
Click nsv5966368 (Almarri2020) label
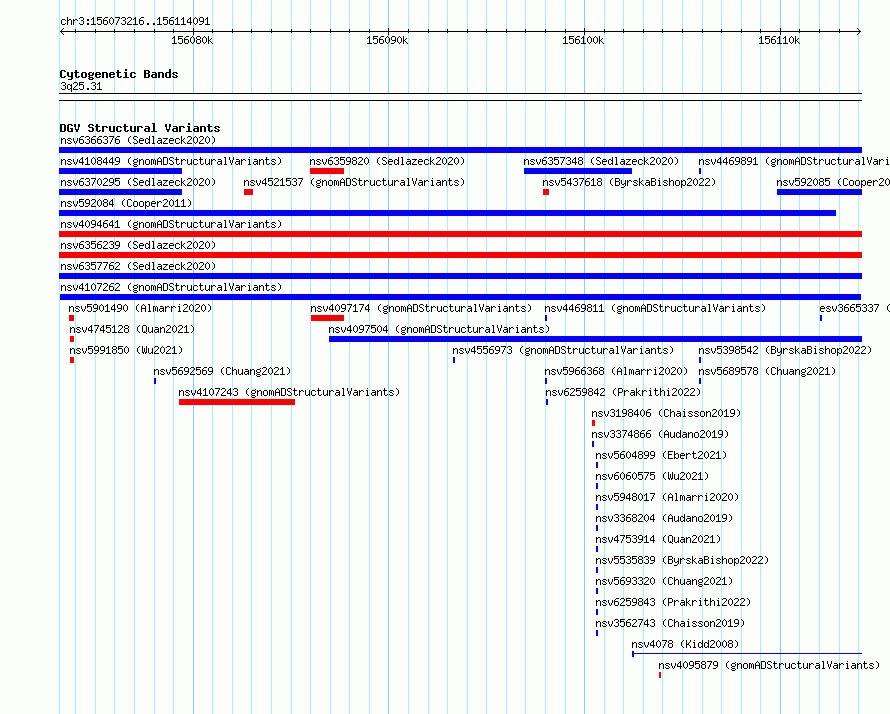(x=616, y=371)
